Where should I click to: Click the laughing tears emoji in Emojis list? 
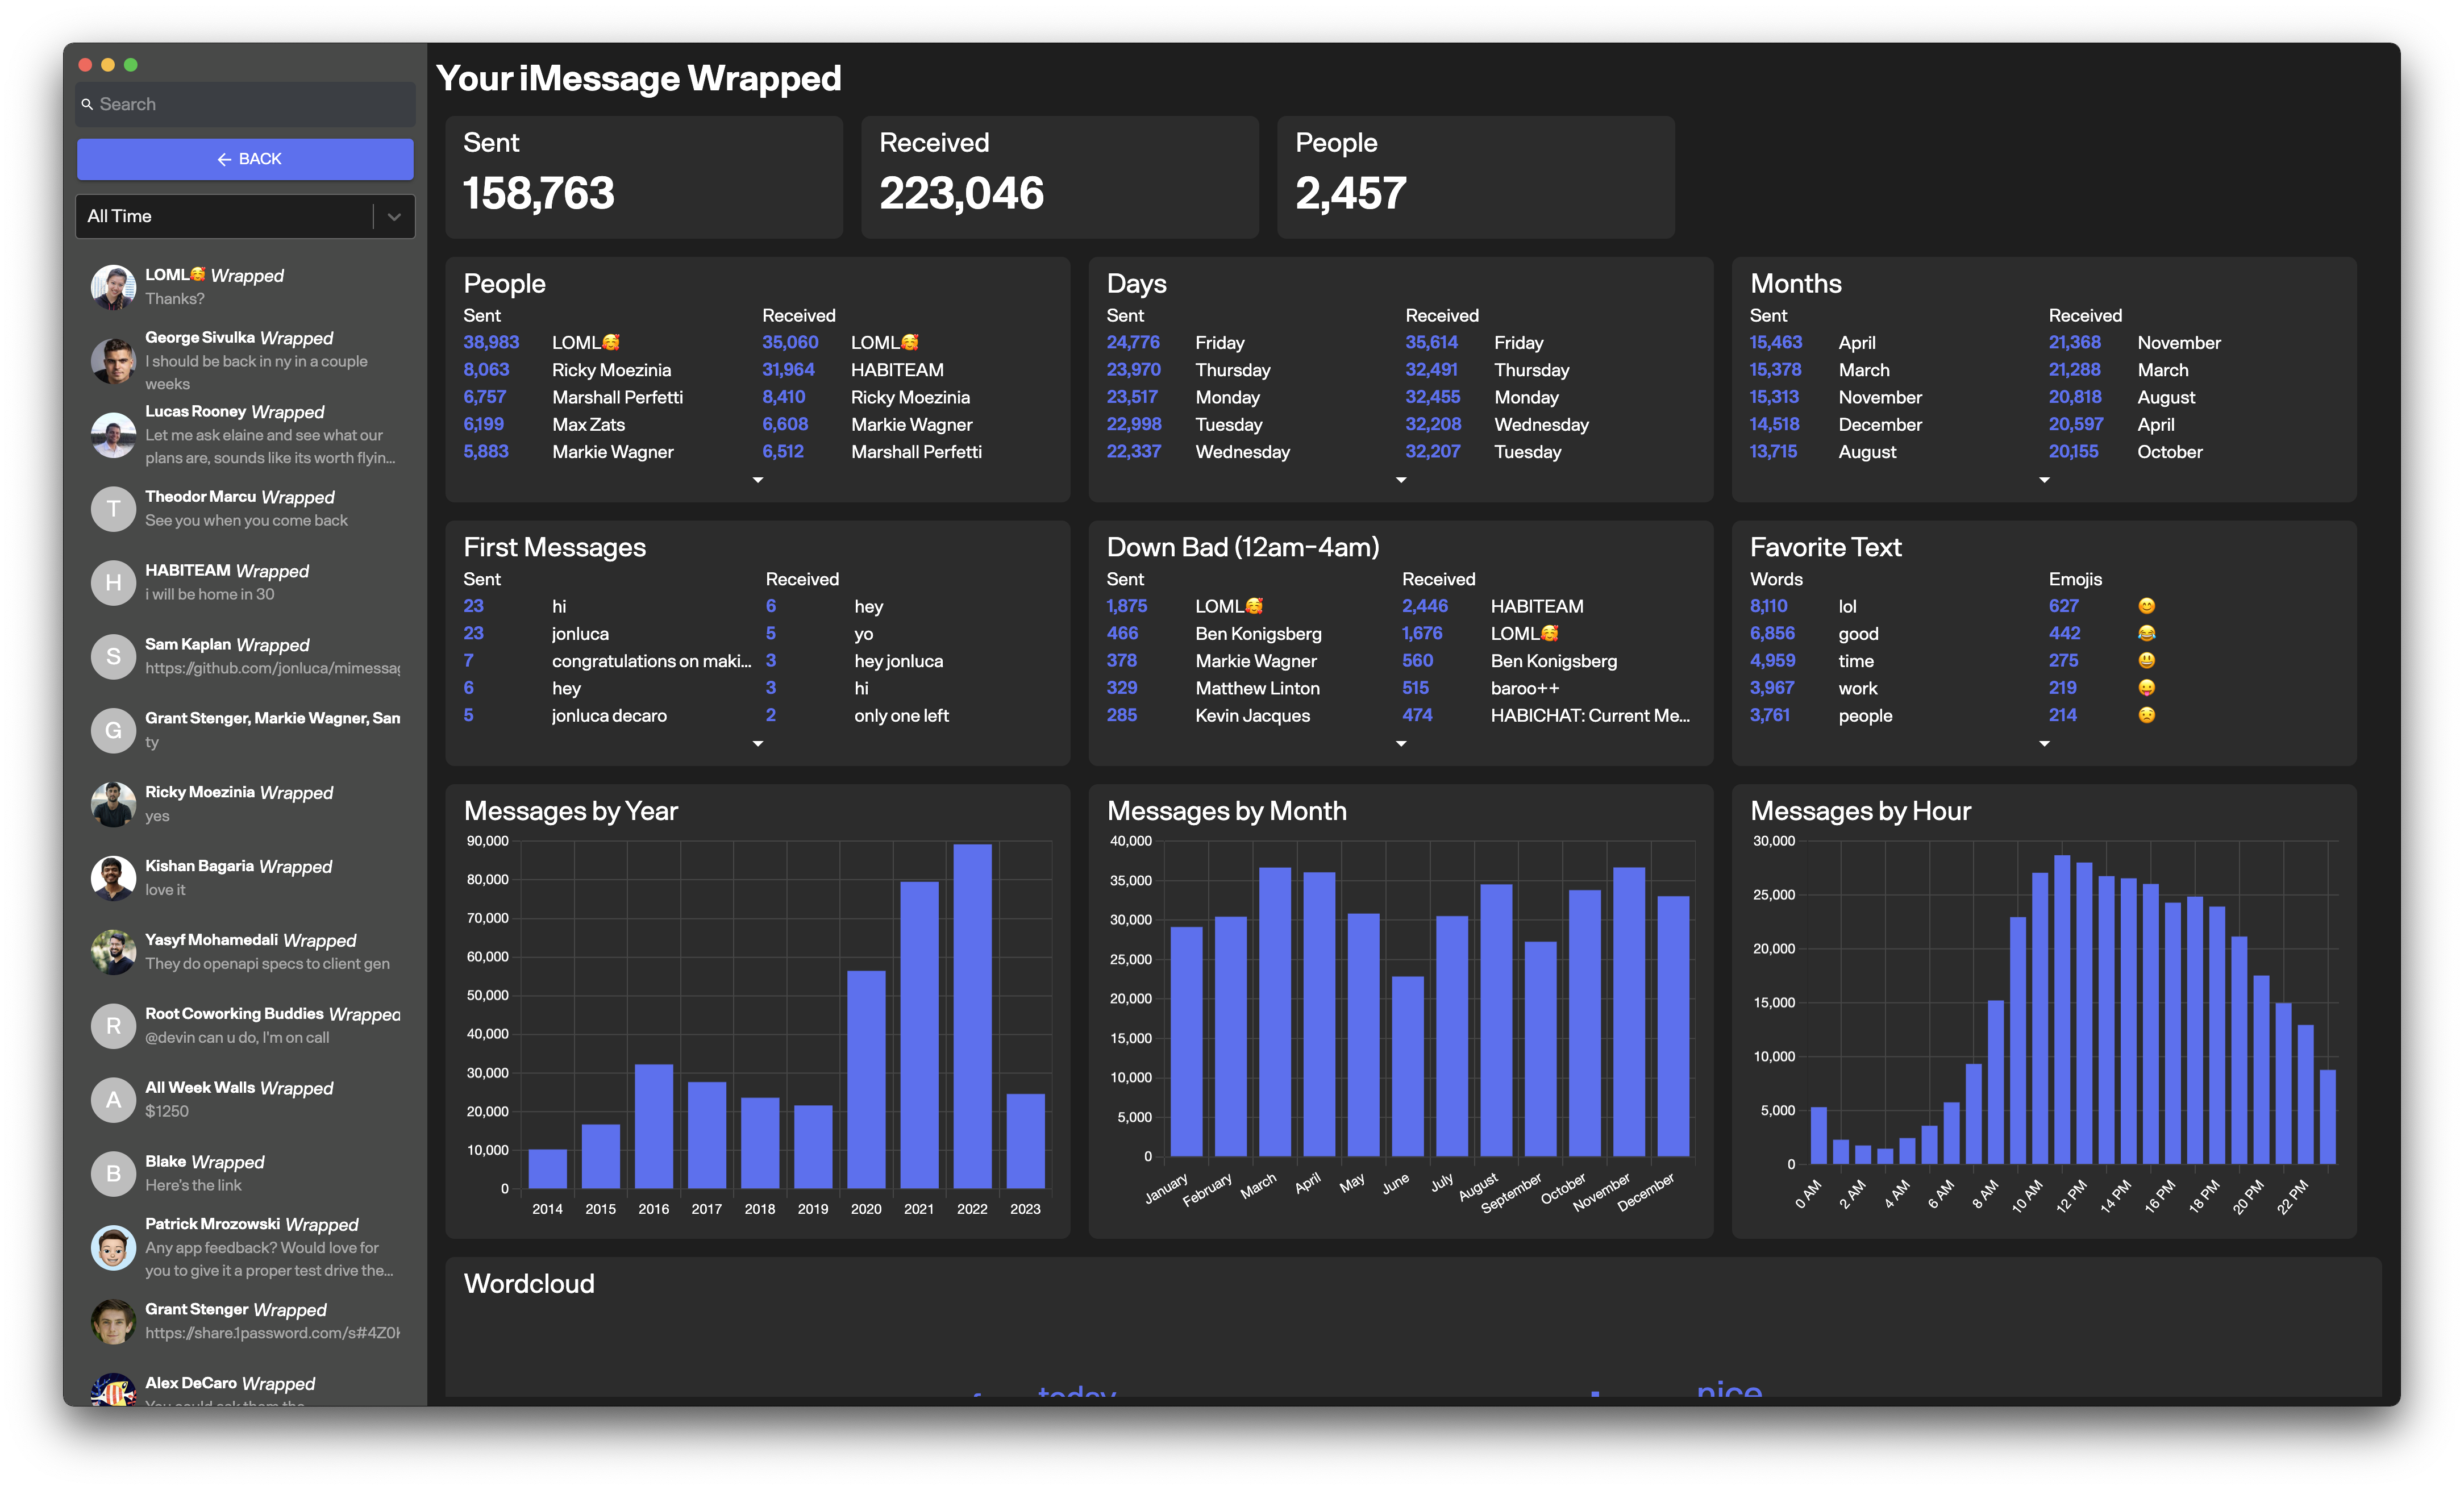2146,633
